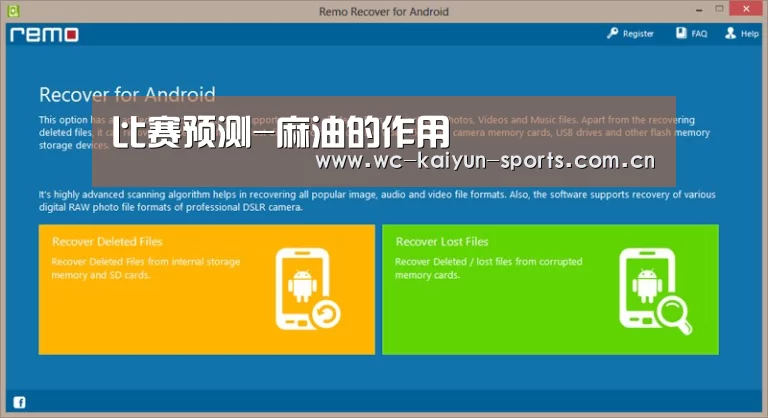Click the "Recover for Android" heading
The height and width of the screenshot is (418, 768).
point(127,95)
